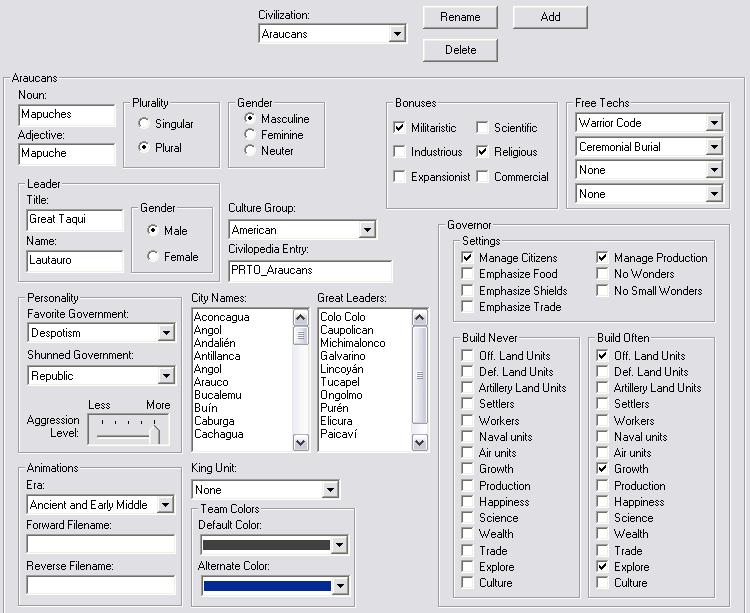The width and height of the screenshot is (750, 613).
Task: Choose Feminine gender radio button
Action: [x=250, y=135]
